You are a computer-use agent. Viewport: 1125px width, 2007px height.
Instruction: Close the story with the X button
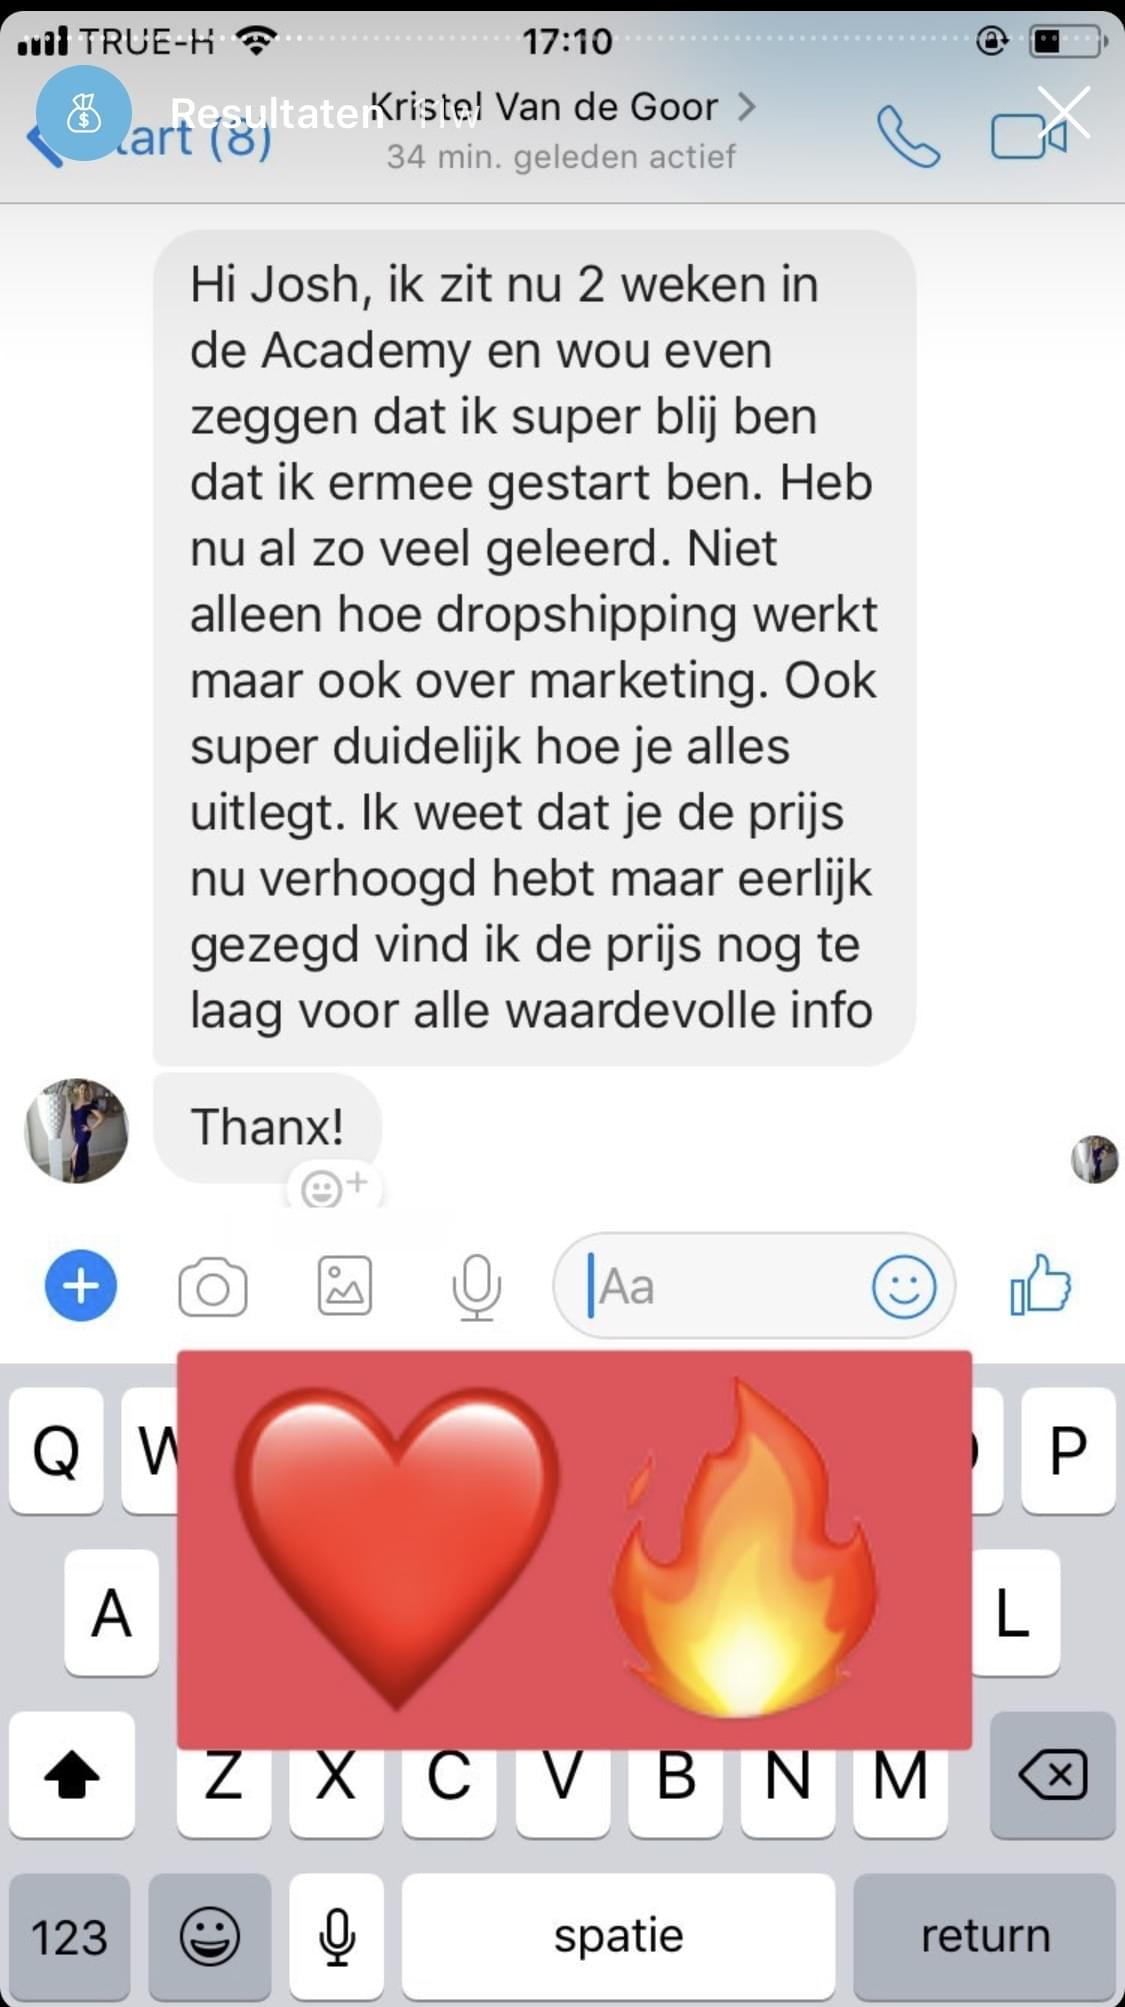1063,111
